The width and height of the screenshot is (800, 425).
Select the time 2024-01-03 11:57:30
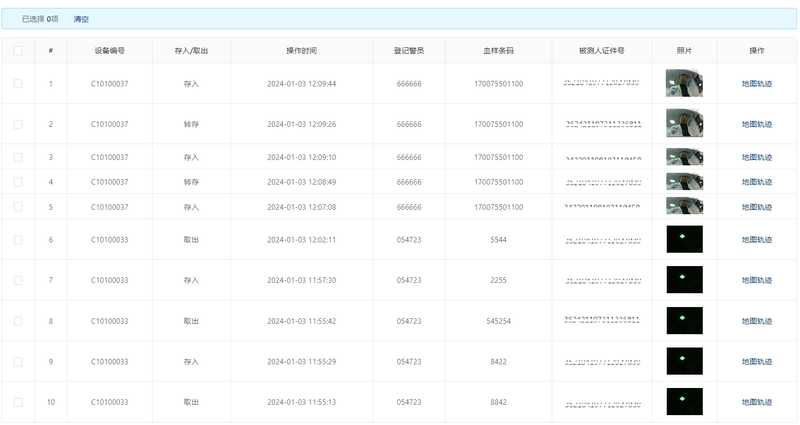tap(302, 280)
